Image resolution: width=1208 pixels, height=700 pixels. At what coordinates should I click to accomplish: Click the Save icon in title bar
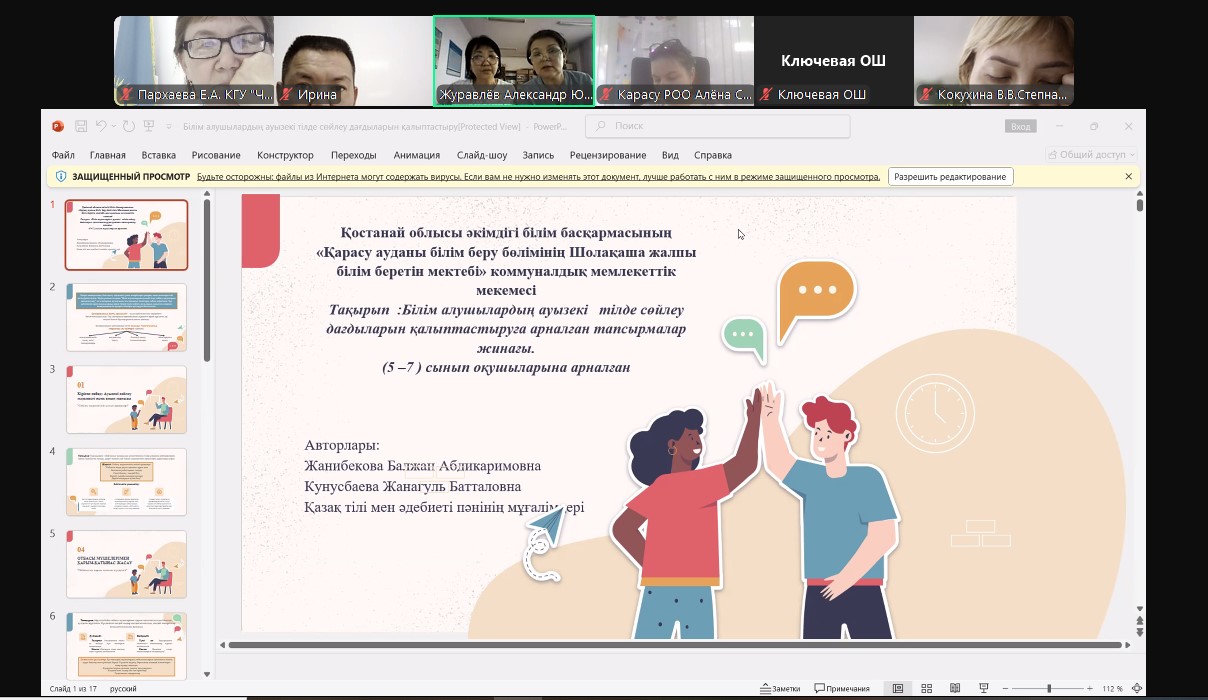[x=81, y=127]
